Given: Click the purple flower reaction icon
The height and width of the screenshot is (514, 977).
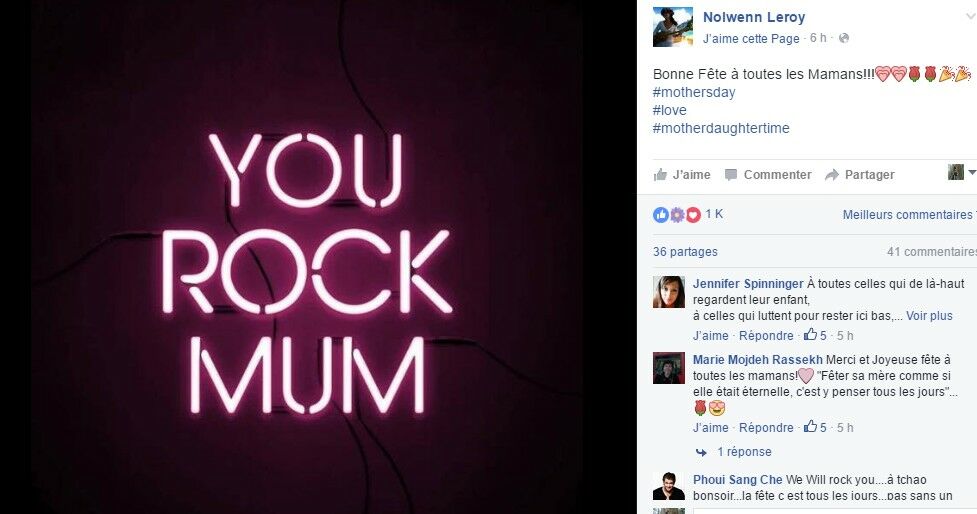Looking at the screenshot, I should (677, 215).
